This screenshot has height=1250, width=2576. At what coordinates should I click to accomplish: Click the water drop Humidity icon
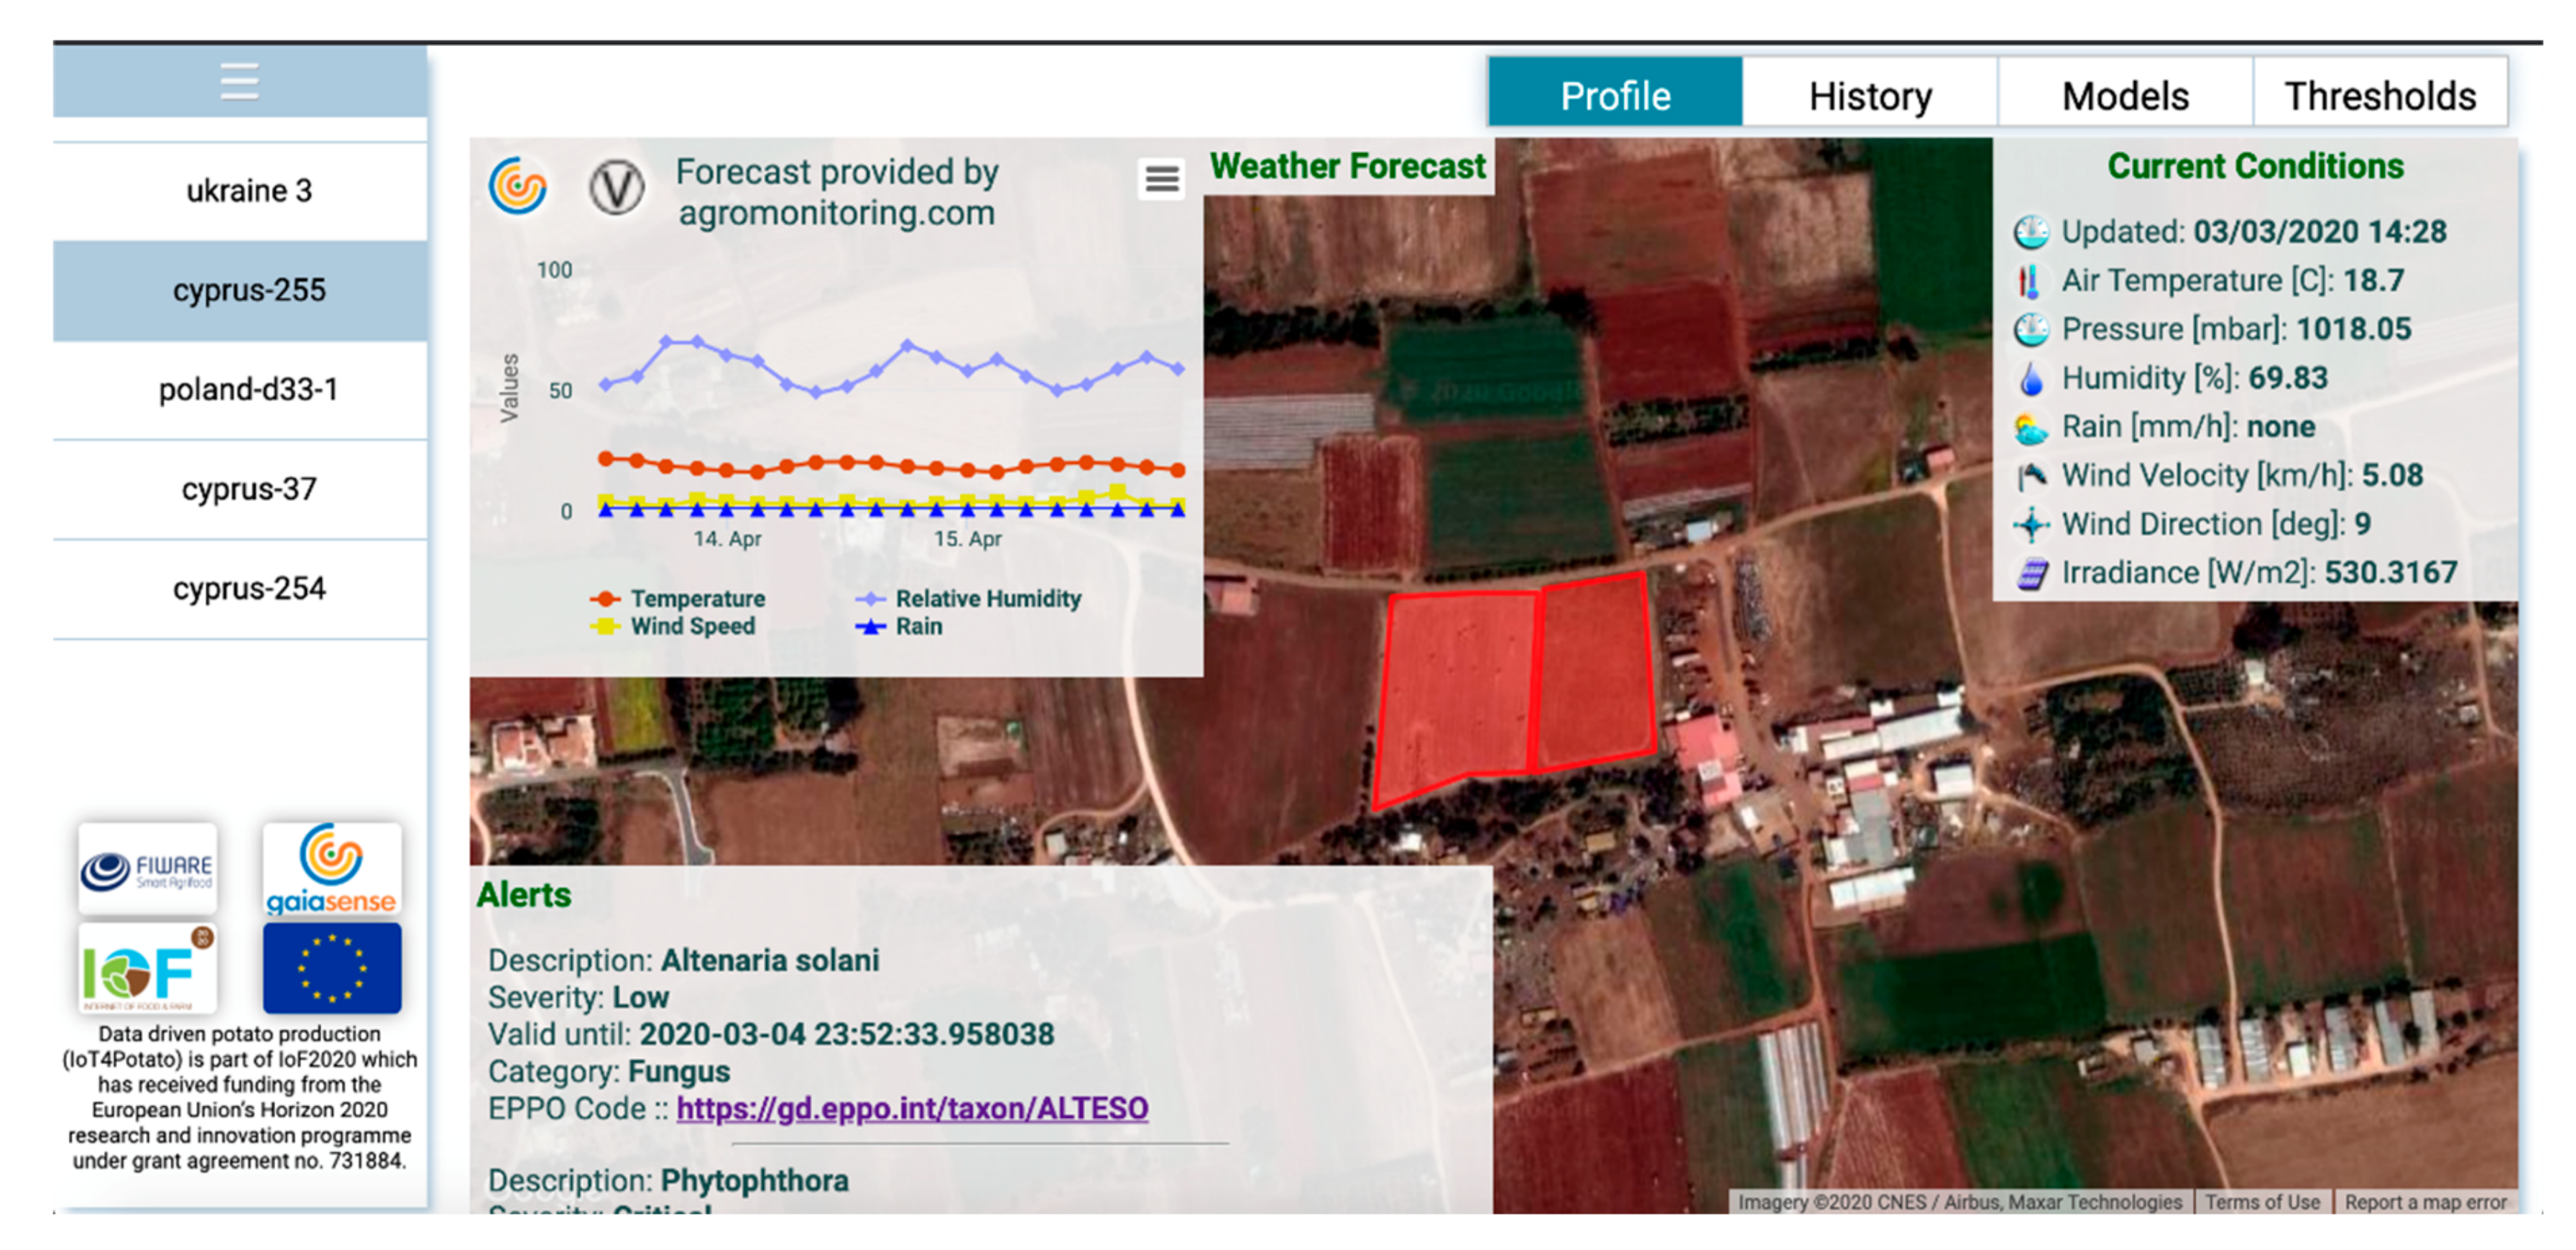(x=2031, y=378)
